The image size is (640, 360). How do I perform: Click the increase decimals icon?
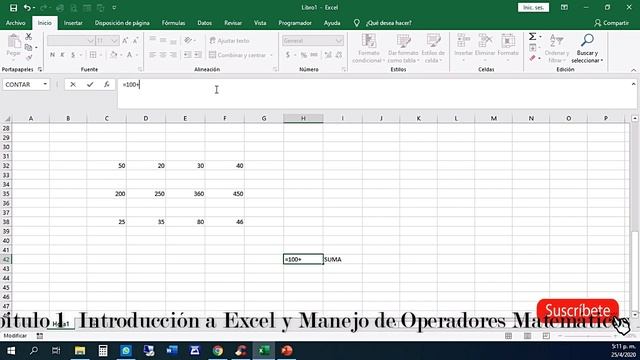point(328,55)
